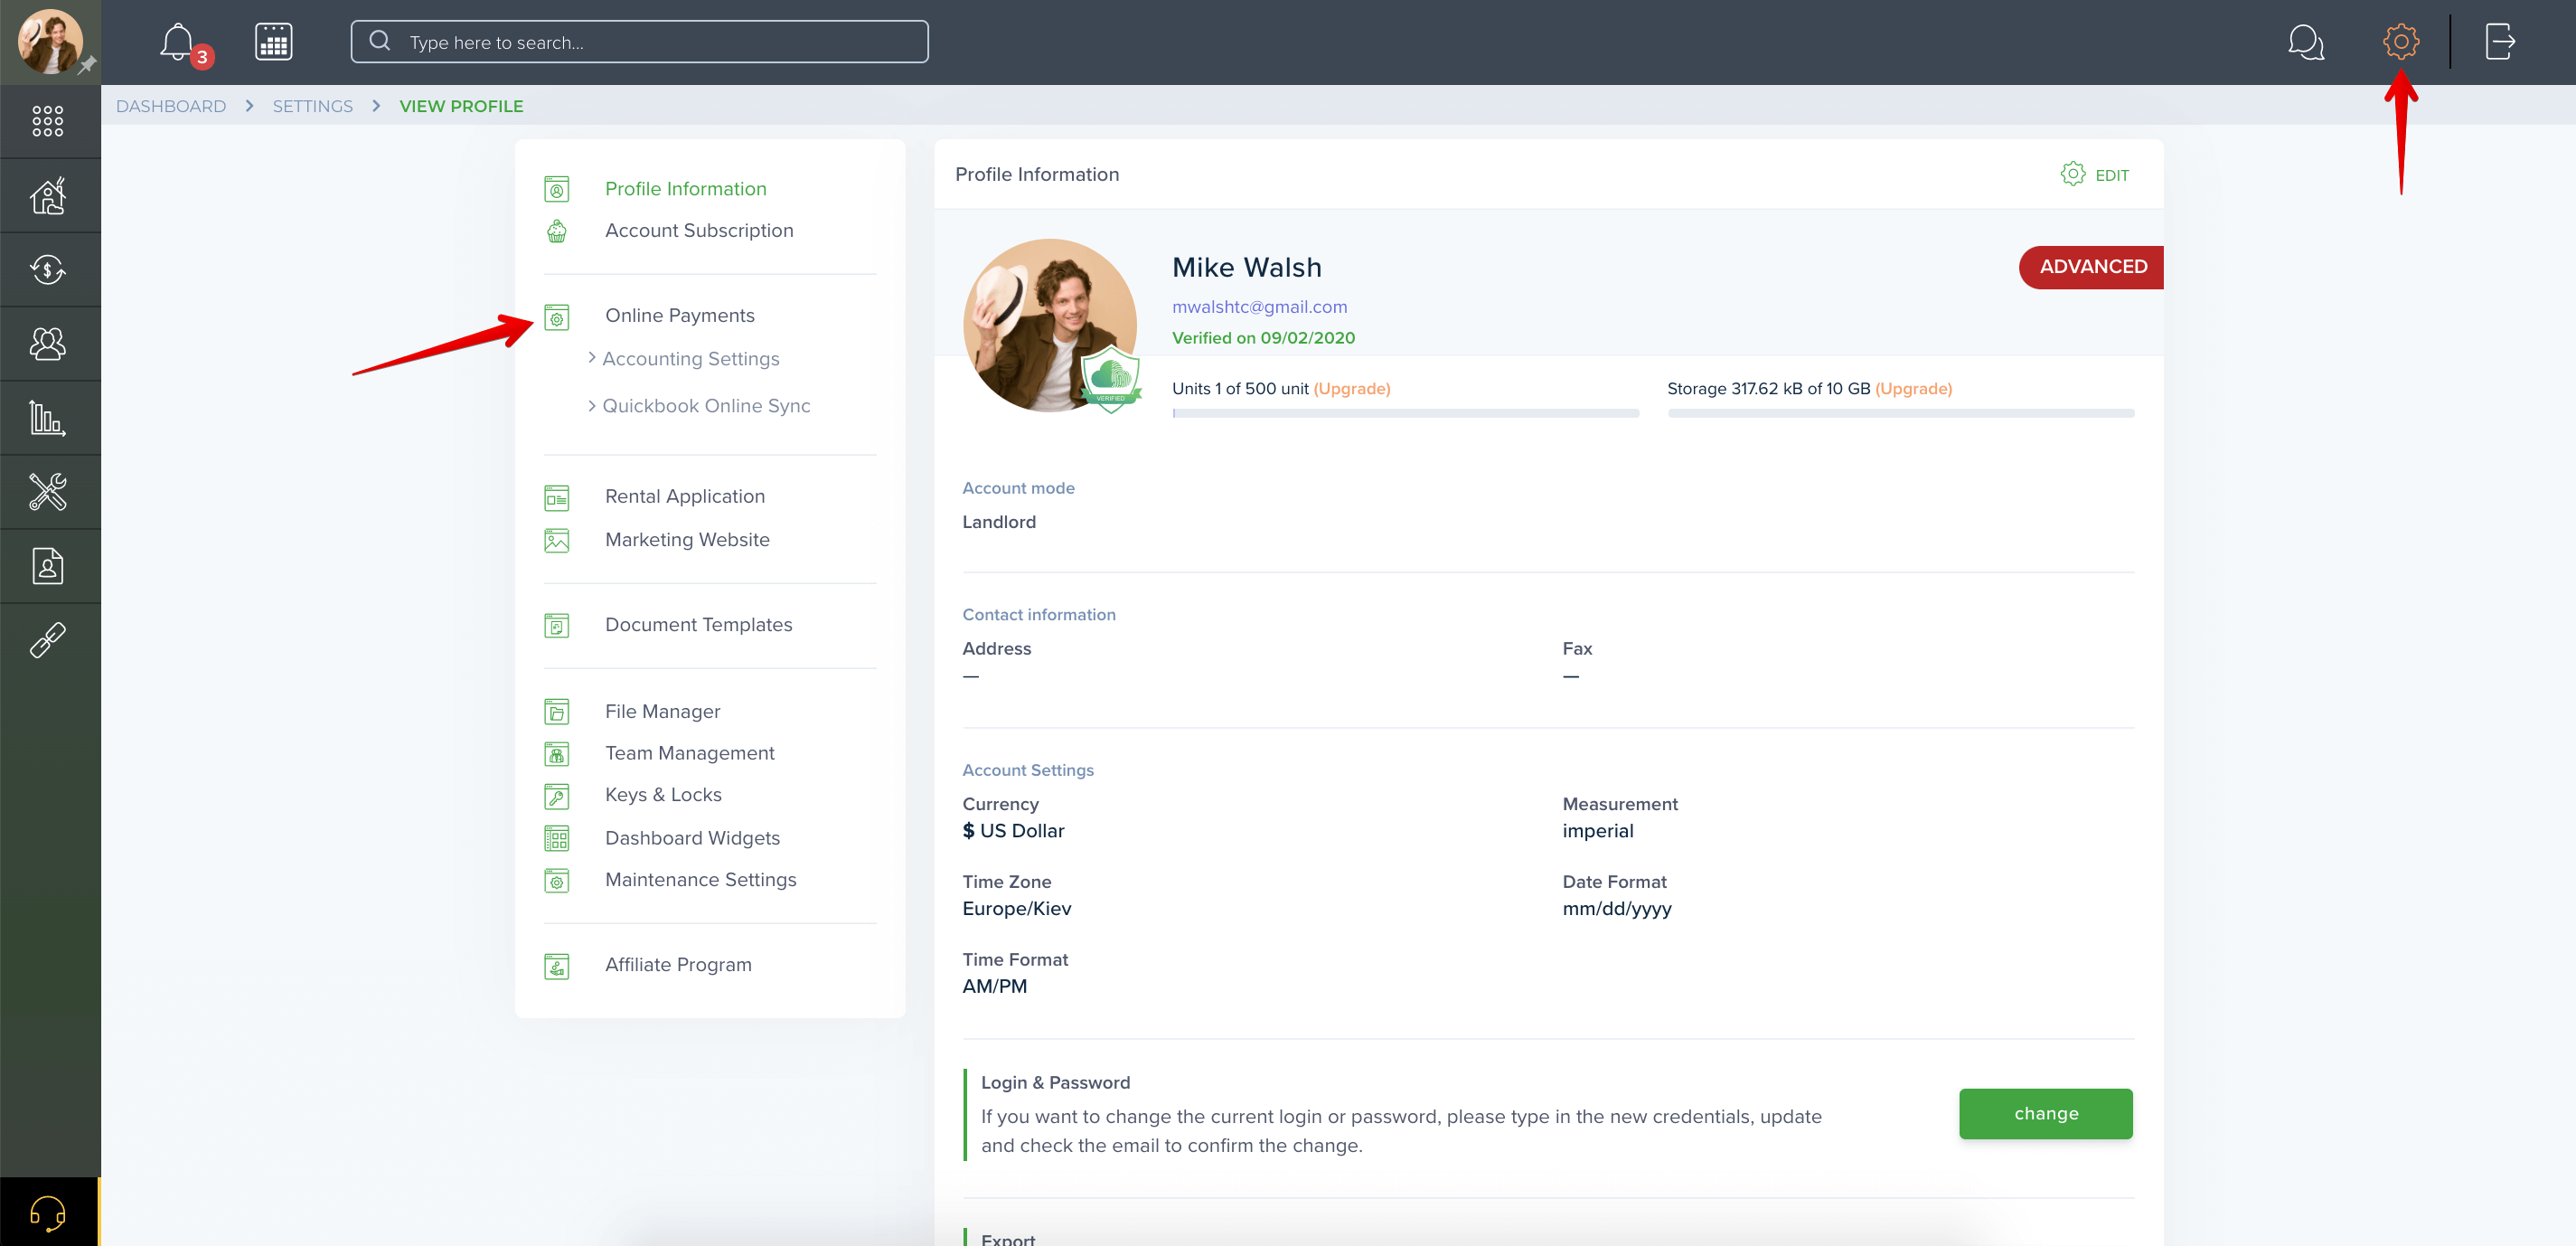
Task: Open Marketing Website settings
Action: [688, 539]
